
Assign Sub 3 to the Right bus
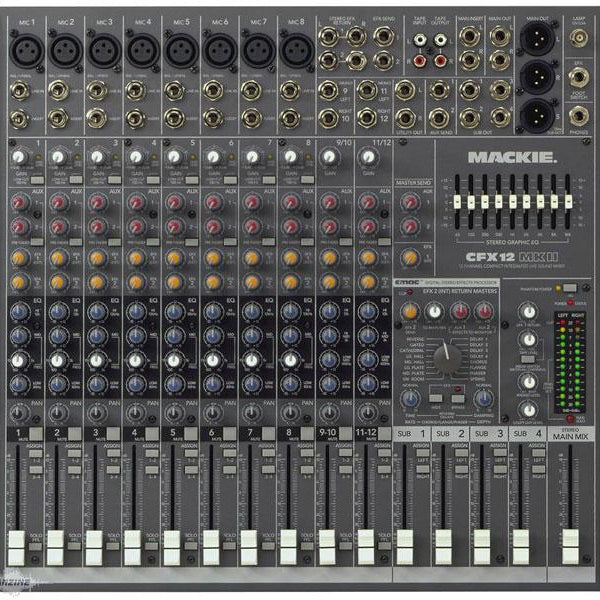(x=500, y=469)
